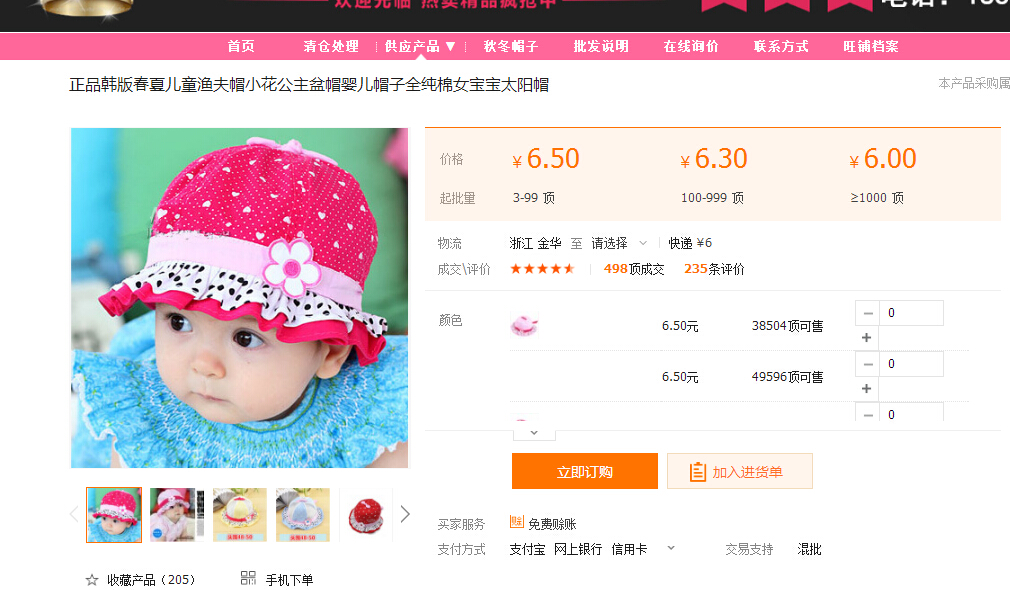This screenshot has width=1010, height=590.
Task: Click the quantity field for the first color
Action: tap(911, 313)
